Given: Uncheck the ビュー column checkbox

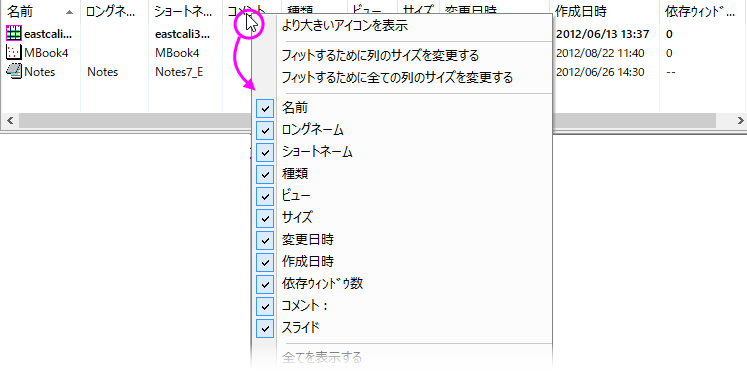Looking at the screenshot, I should [x=265, y=196].
